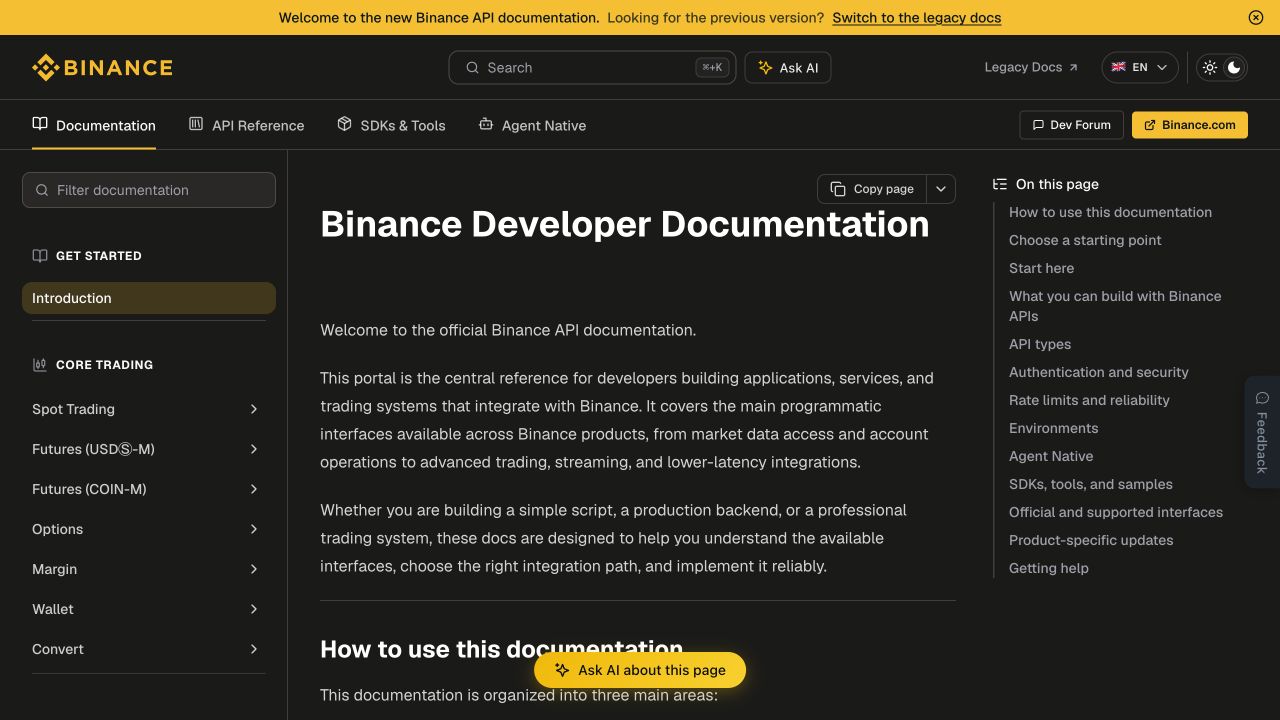Screen dimensions: 1280x720
Task: Open the Copy page options dropdown arrow
Action: [x=941, y=189]
